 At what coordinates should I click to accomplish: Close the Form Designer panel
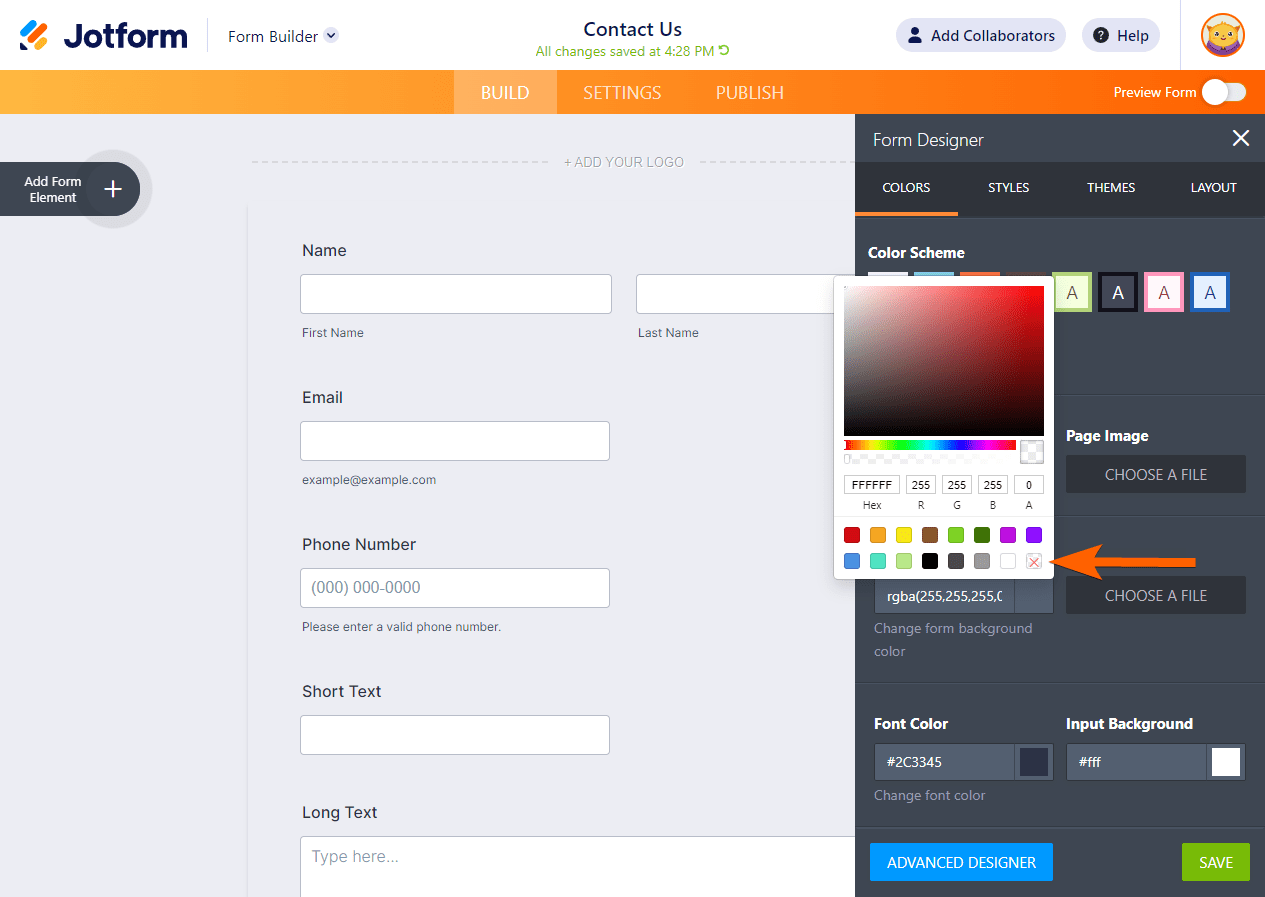coord(1241,139)
